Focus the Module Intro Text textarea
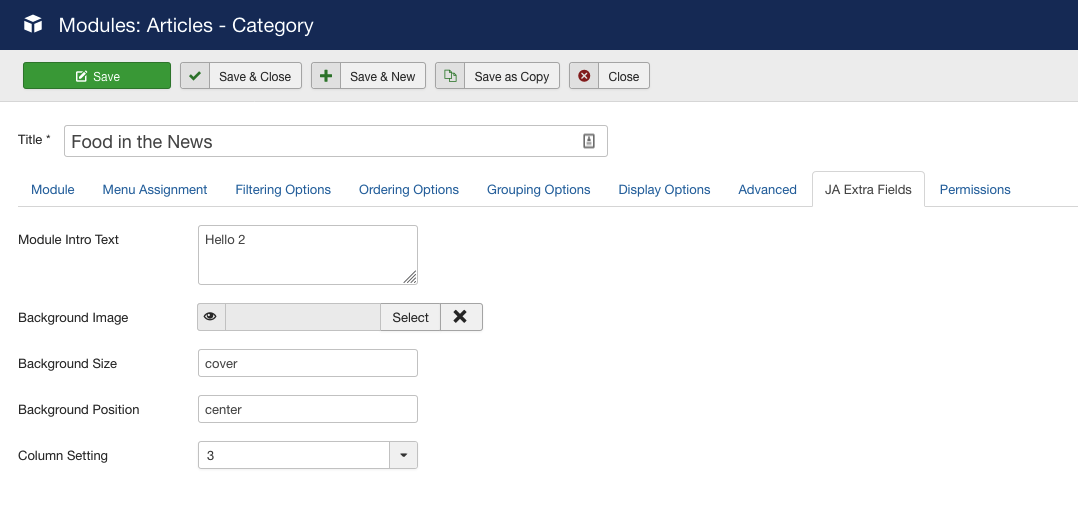Image resolution: width=1078 pixels, height=506 pixels. coord(307,255)
